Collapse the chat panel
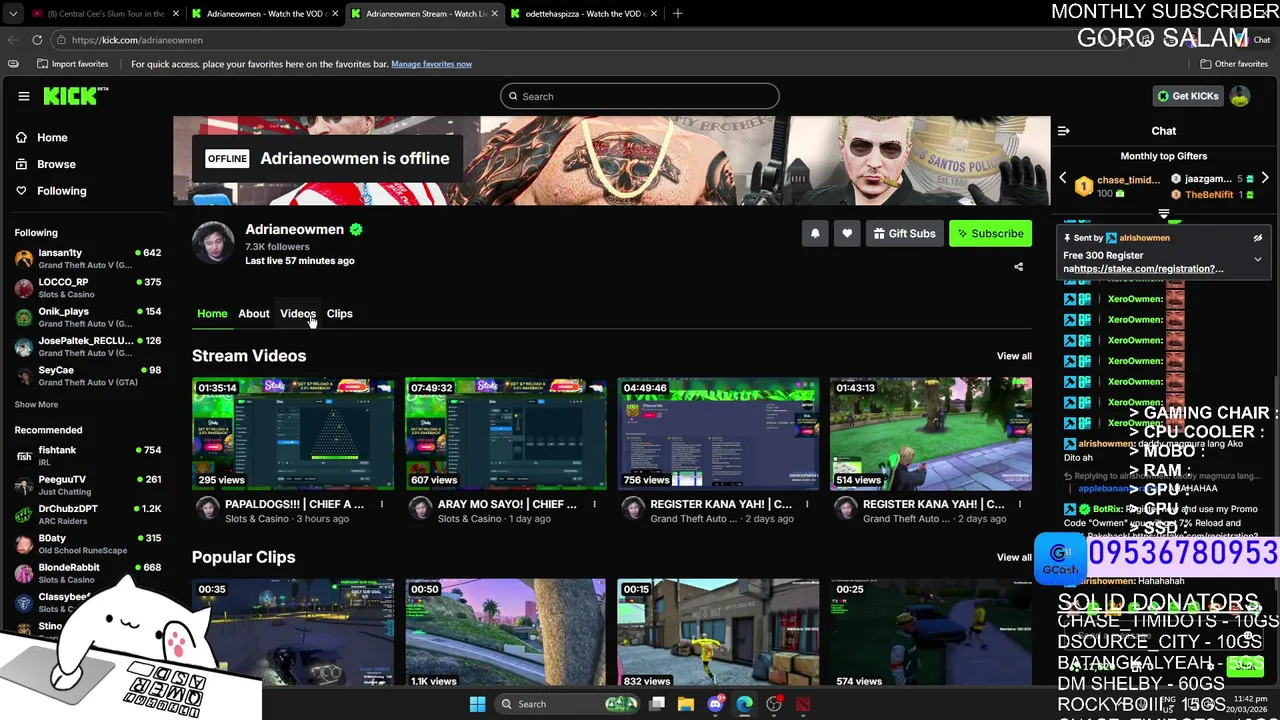 [1064, 131]
